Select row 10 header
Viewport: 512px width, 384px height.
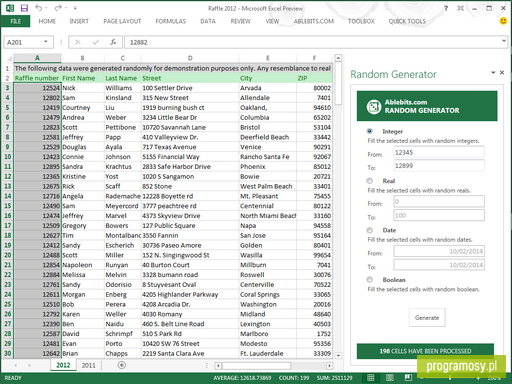[x=7, y=157]
